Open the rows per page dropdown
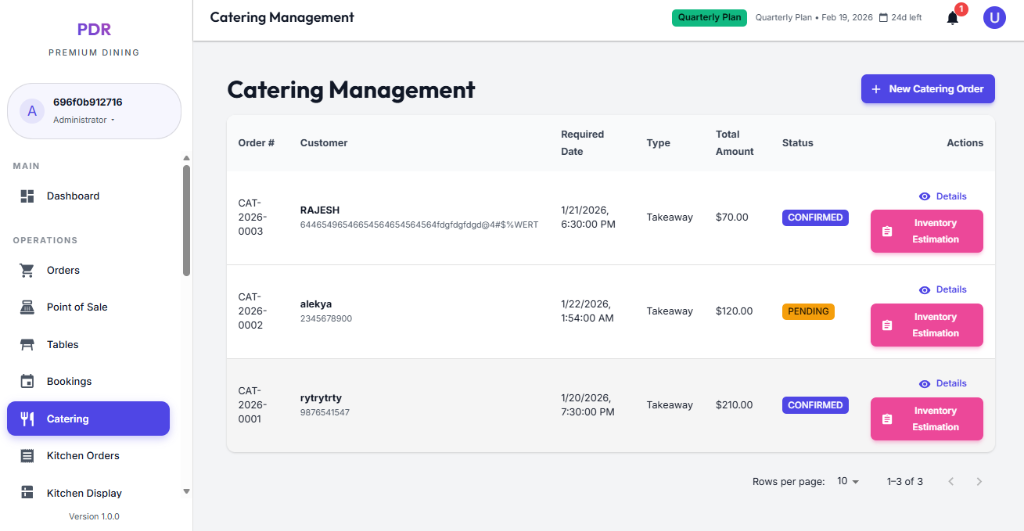 point(848,481)
